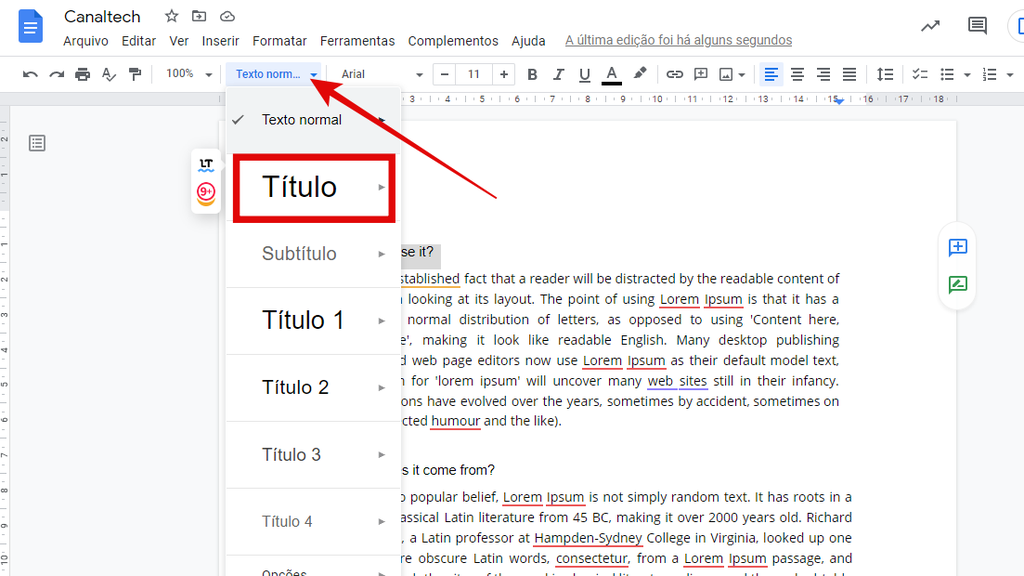
Task: Open the Formatar menu
Action: pos(279,41)
